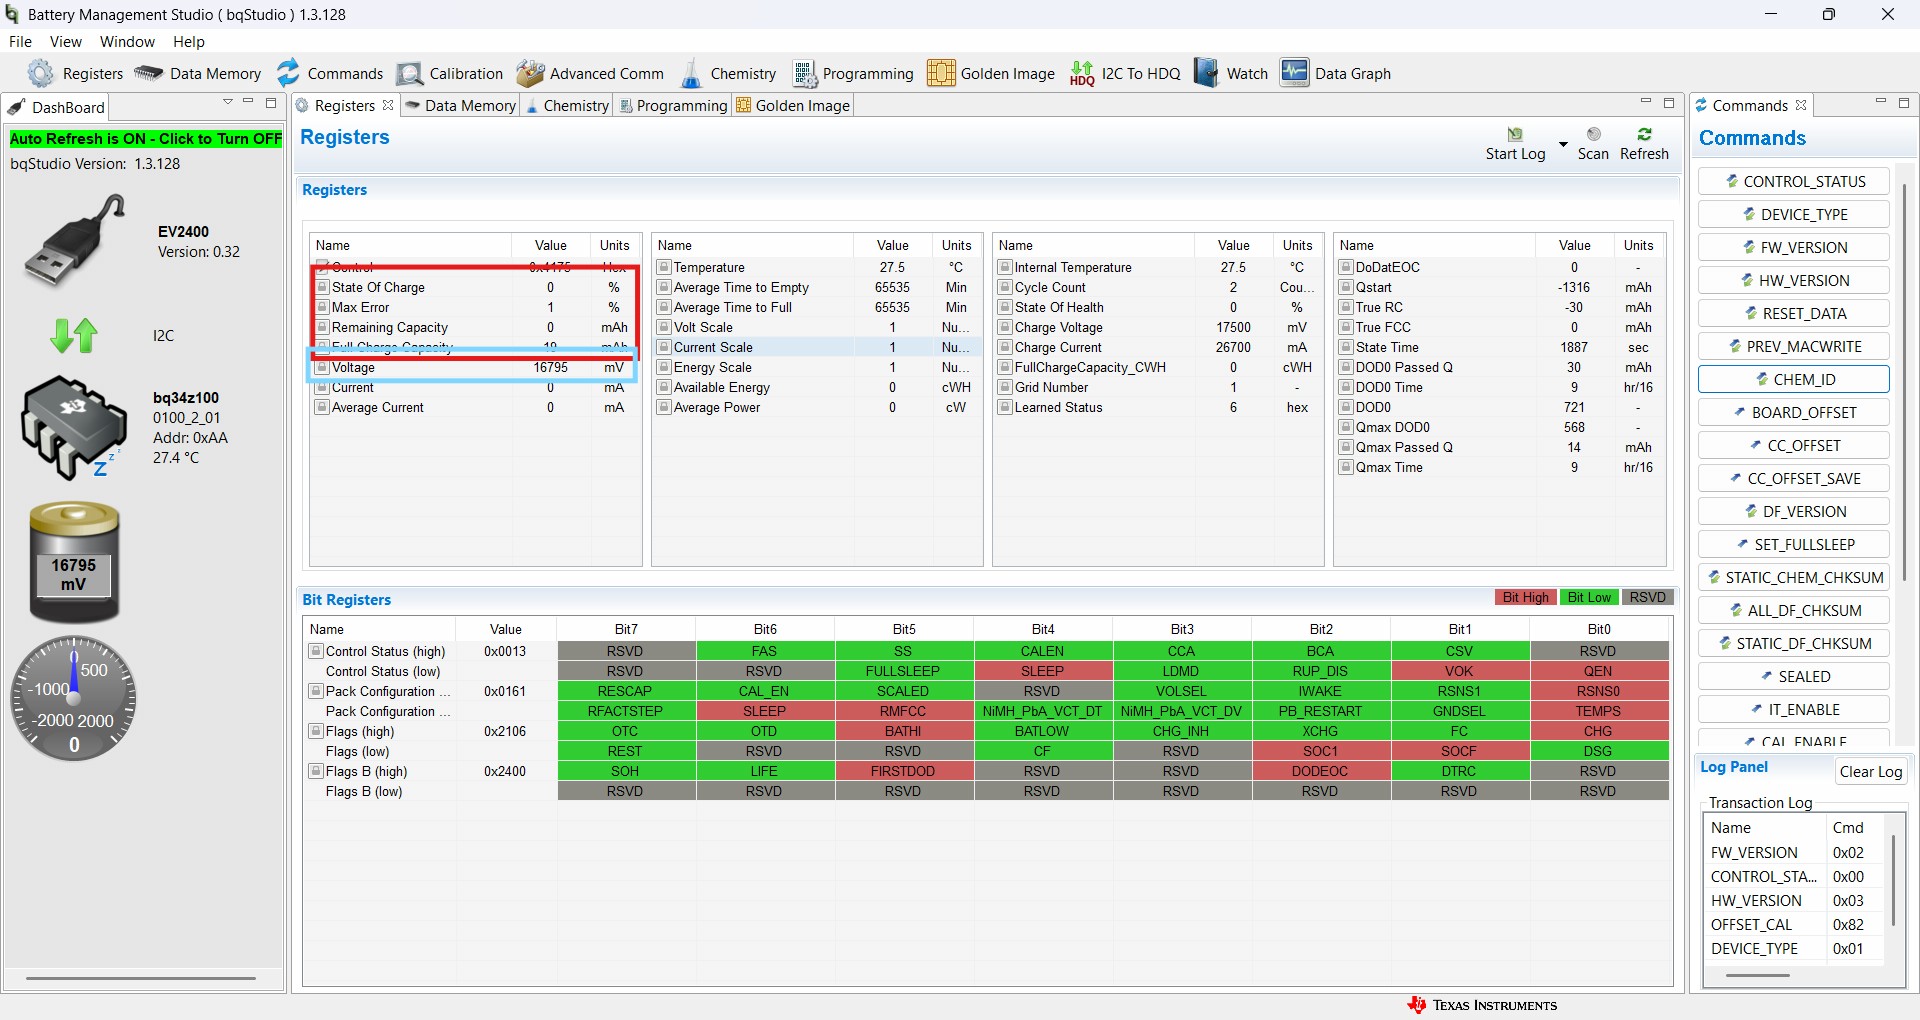Toggle the Flags (high) bit register checkbox

tap(316, 731)
